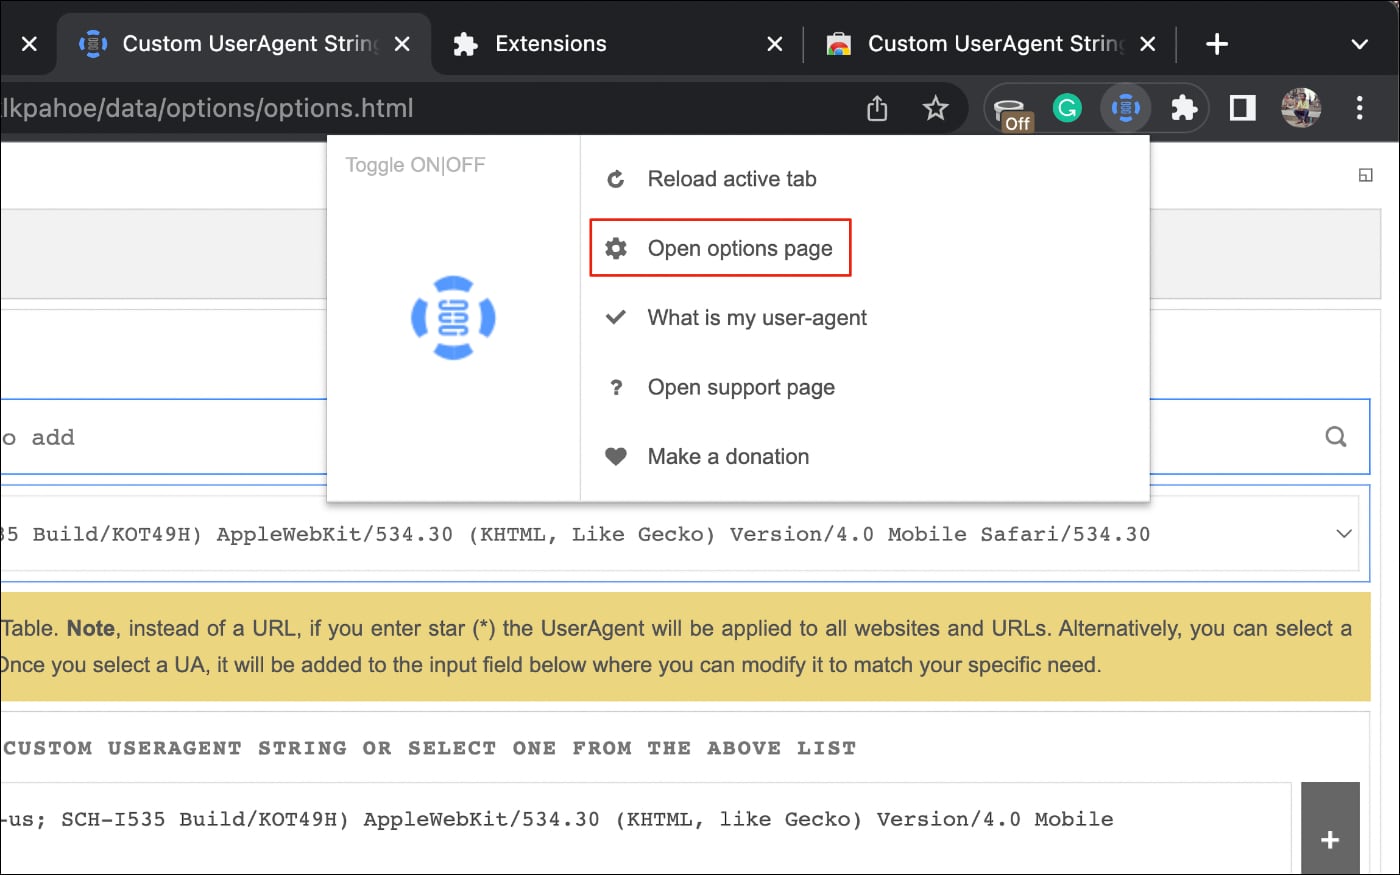1400x875 pixels.
Task: Bookmark this page with star icon
Action: tap(935, 108)
